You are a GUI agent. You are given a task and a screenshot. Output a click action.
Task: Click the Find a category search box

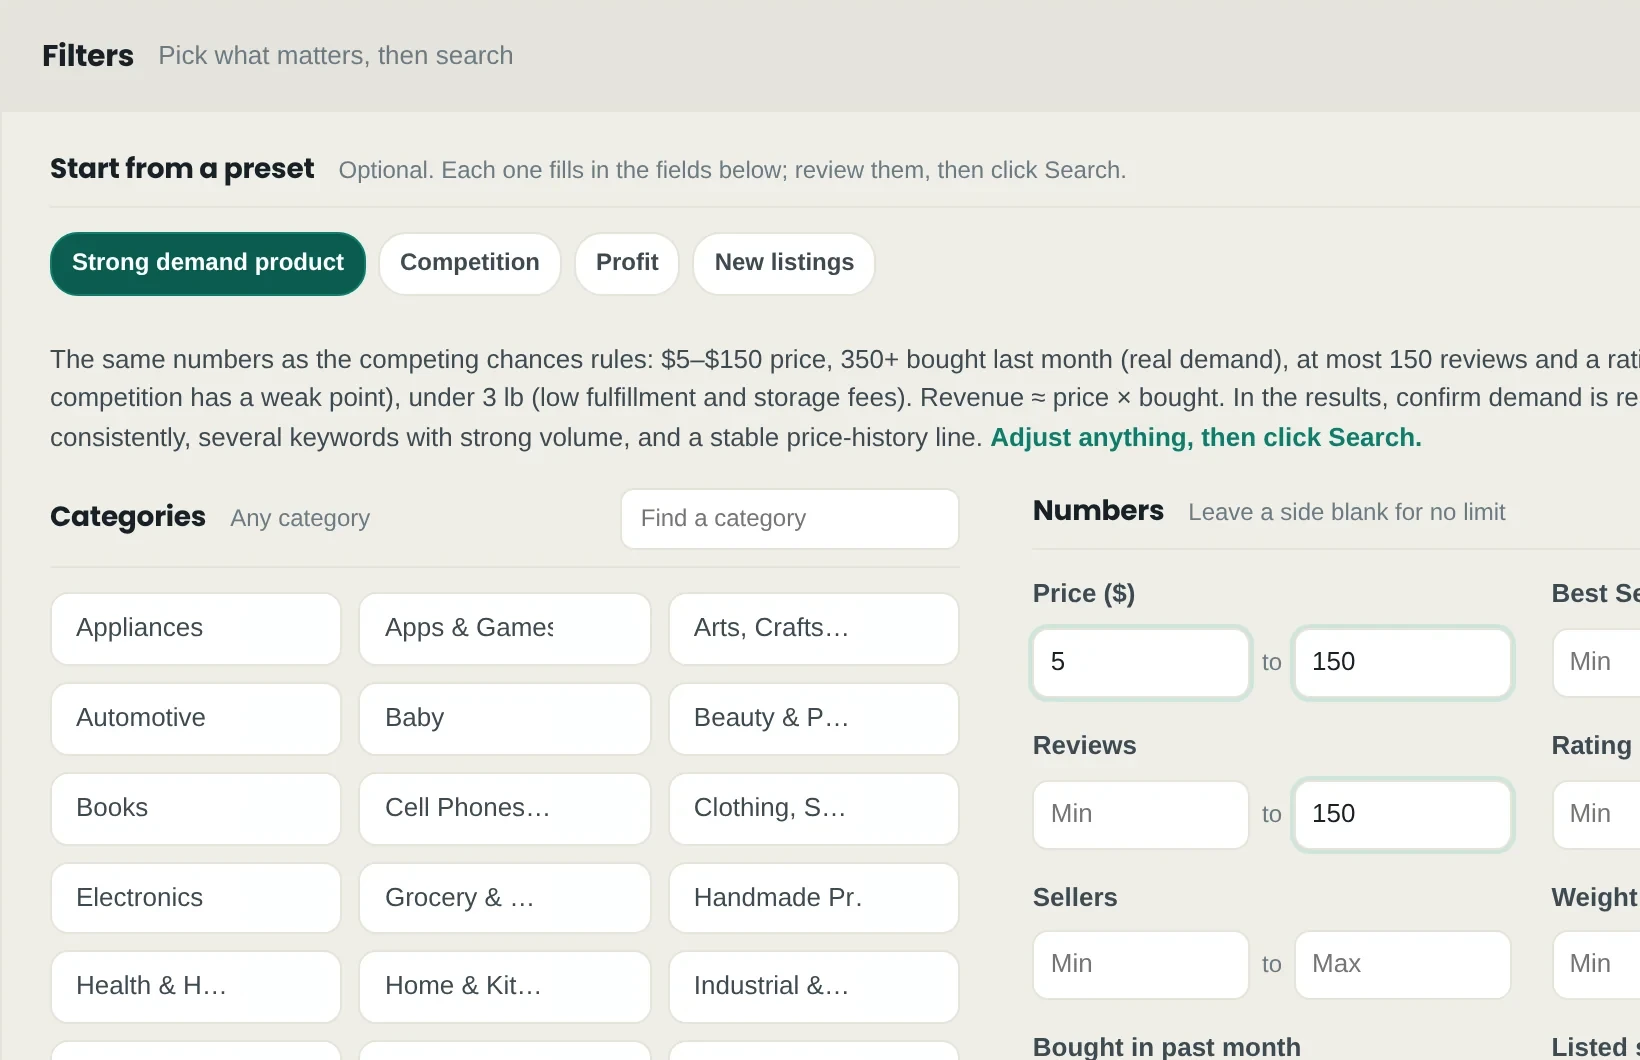[790, 519]
